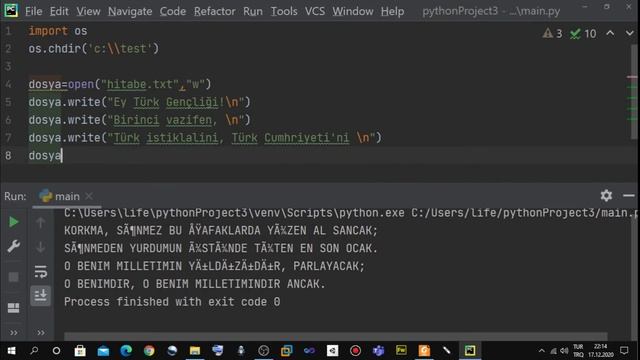Open OBS Studio from taskbar
Image resolution: width=640 pixels, height=360 pixels.
tap(264, 351)
